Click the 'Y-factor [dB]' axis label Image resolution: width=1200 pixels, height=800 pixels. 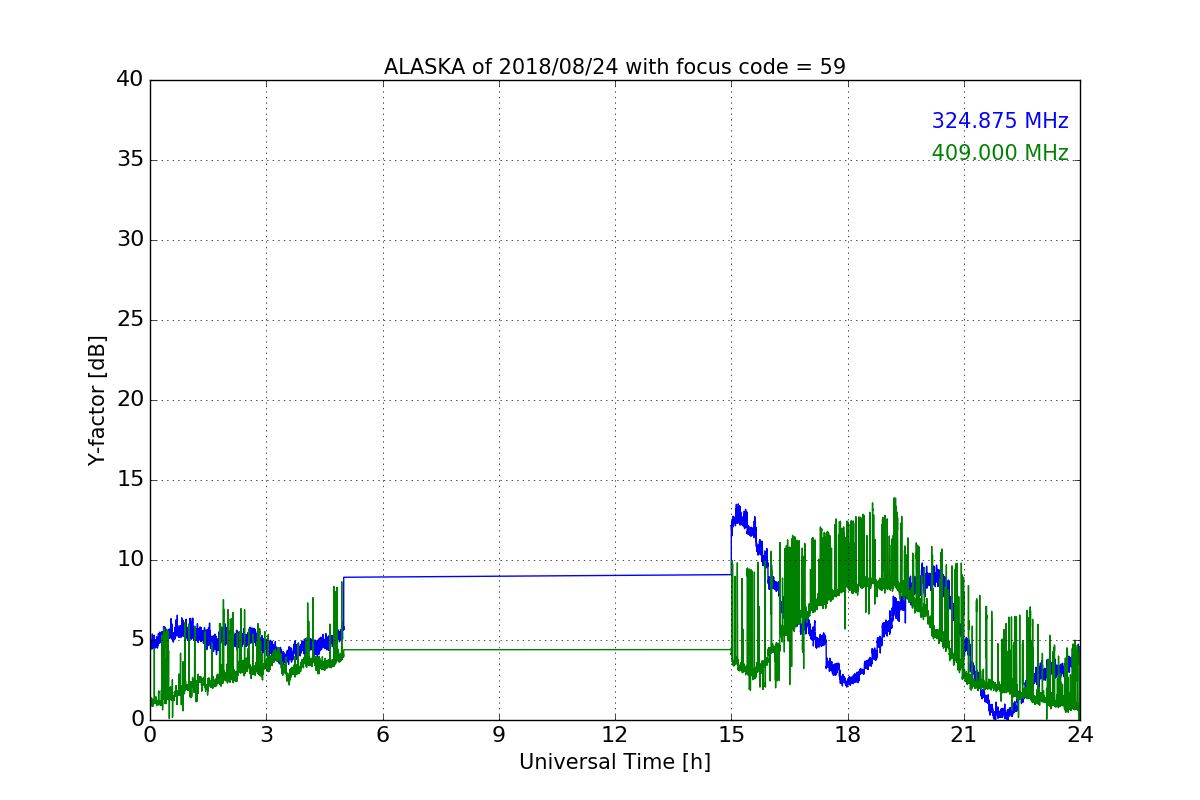tap(97, 400)
